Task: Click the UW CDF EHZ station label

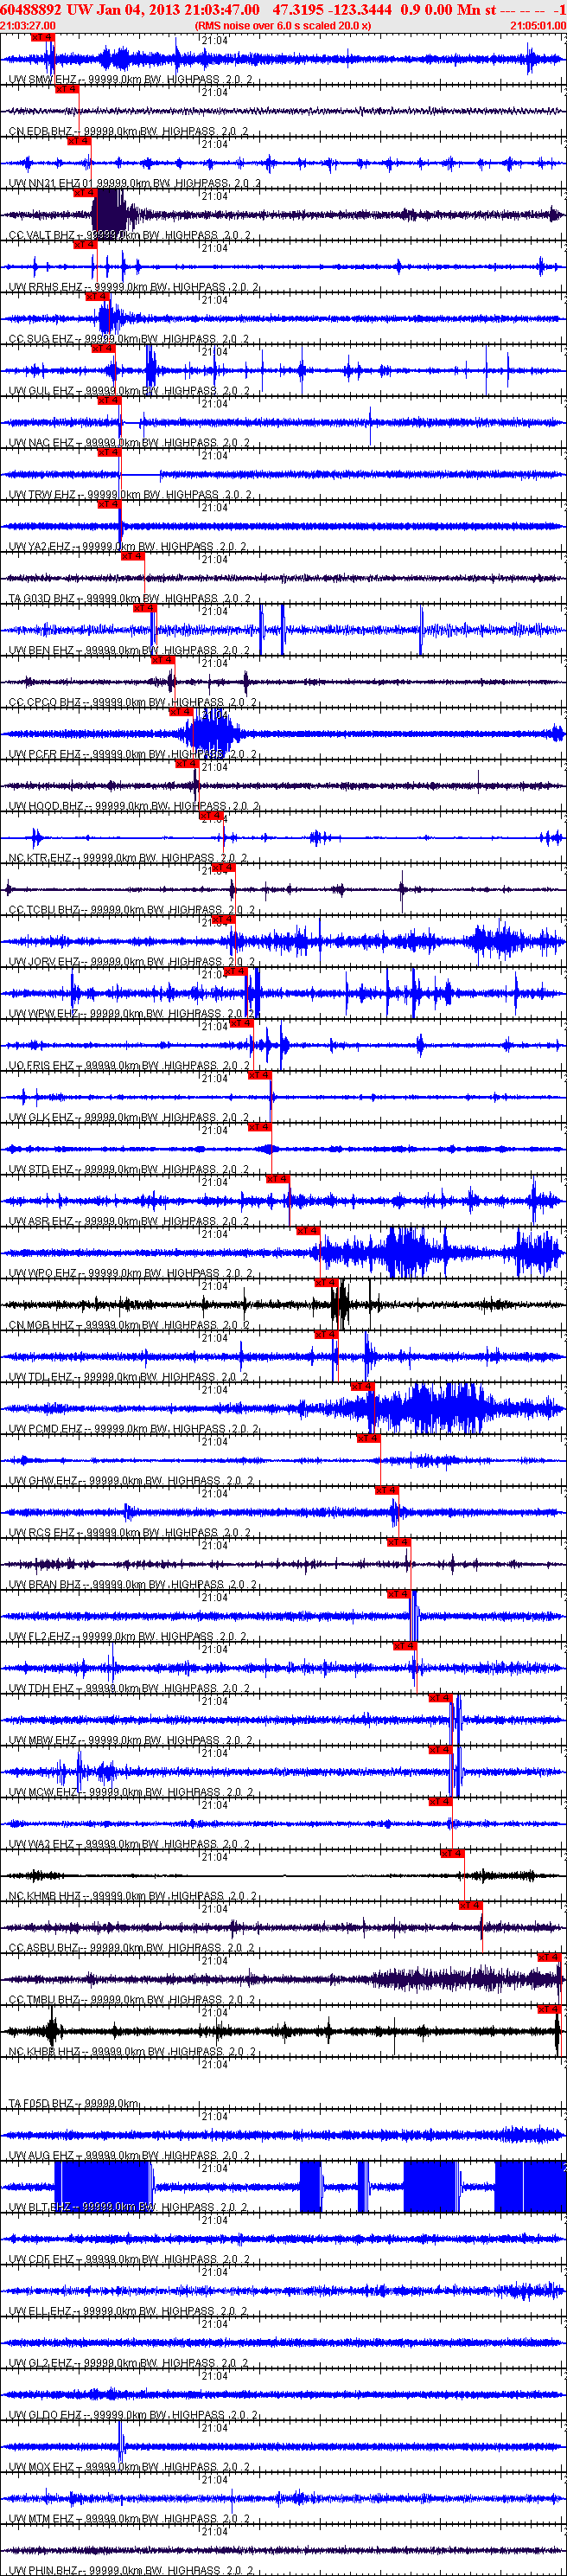Action: (x=40, y=2260)
